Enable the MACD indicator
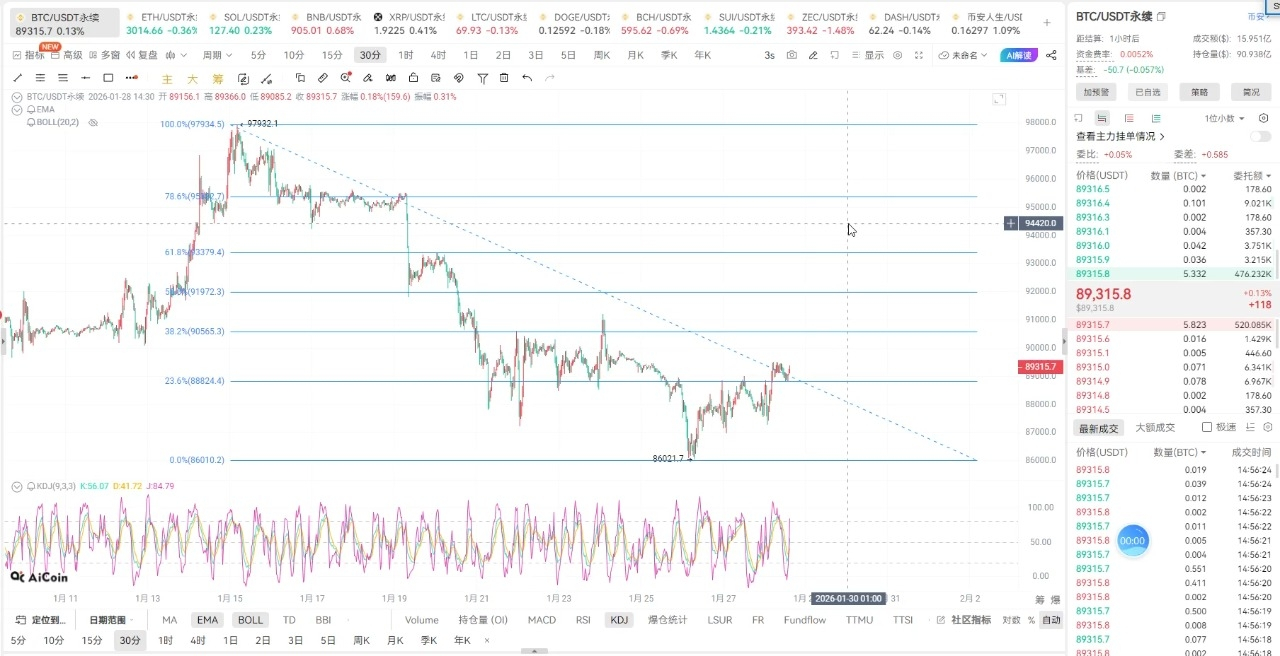1280x656 pixels. pyautogui.click(x=541, y=620)
